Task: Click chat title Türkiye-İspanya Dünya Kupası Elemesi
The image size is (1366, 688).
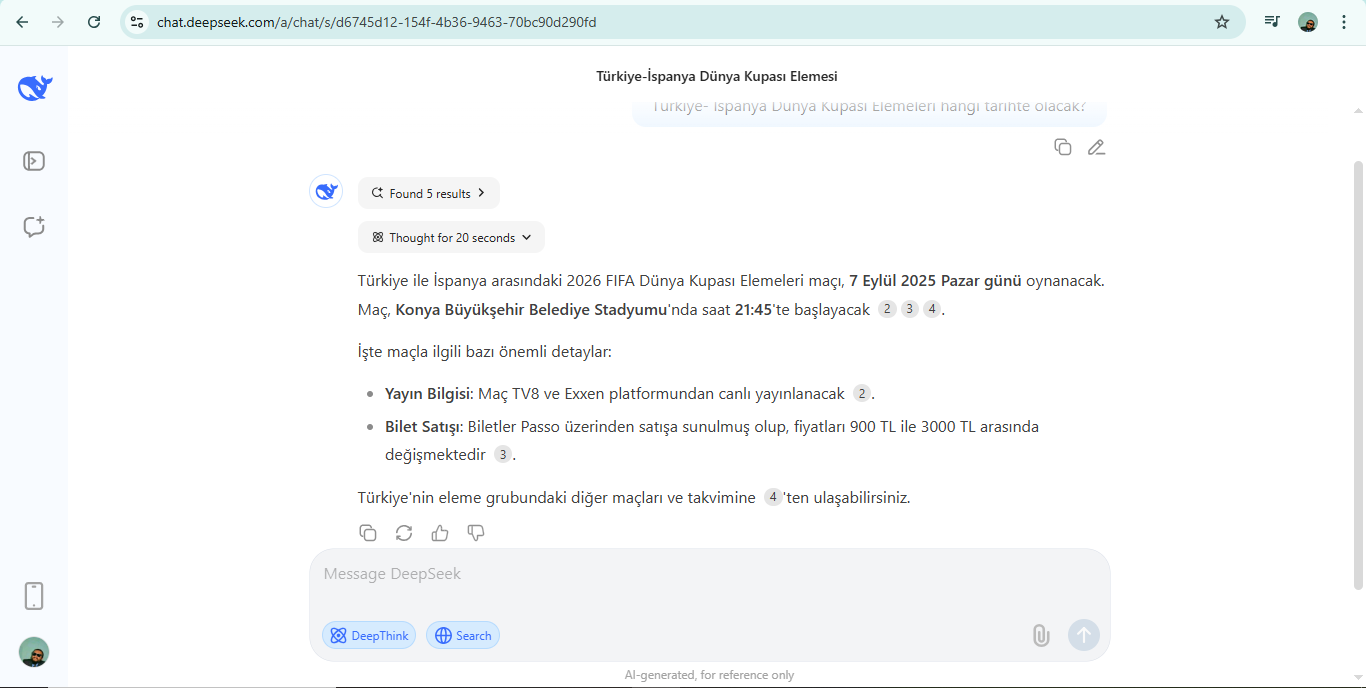Action: (x=717, y=76)
